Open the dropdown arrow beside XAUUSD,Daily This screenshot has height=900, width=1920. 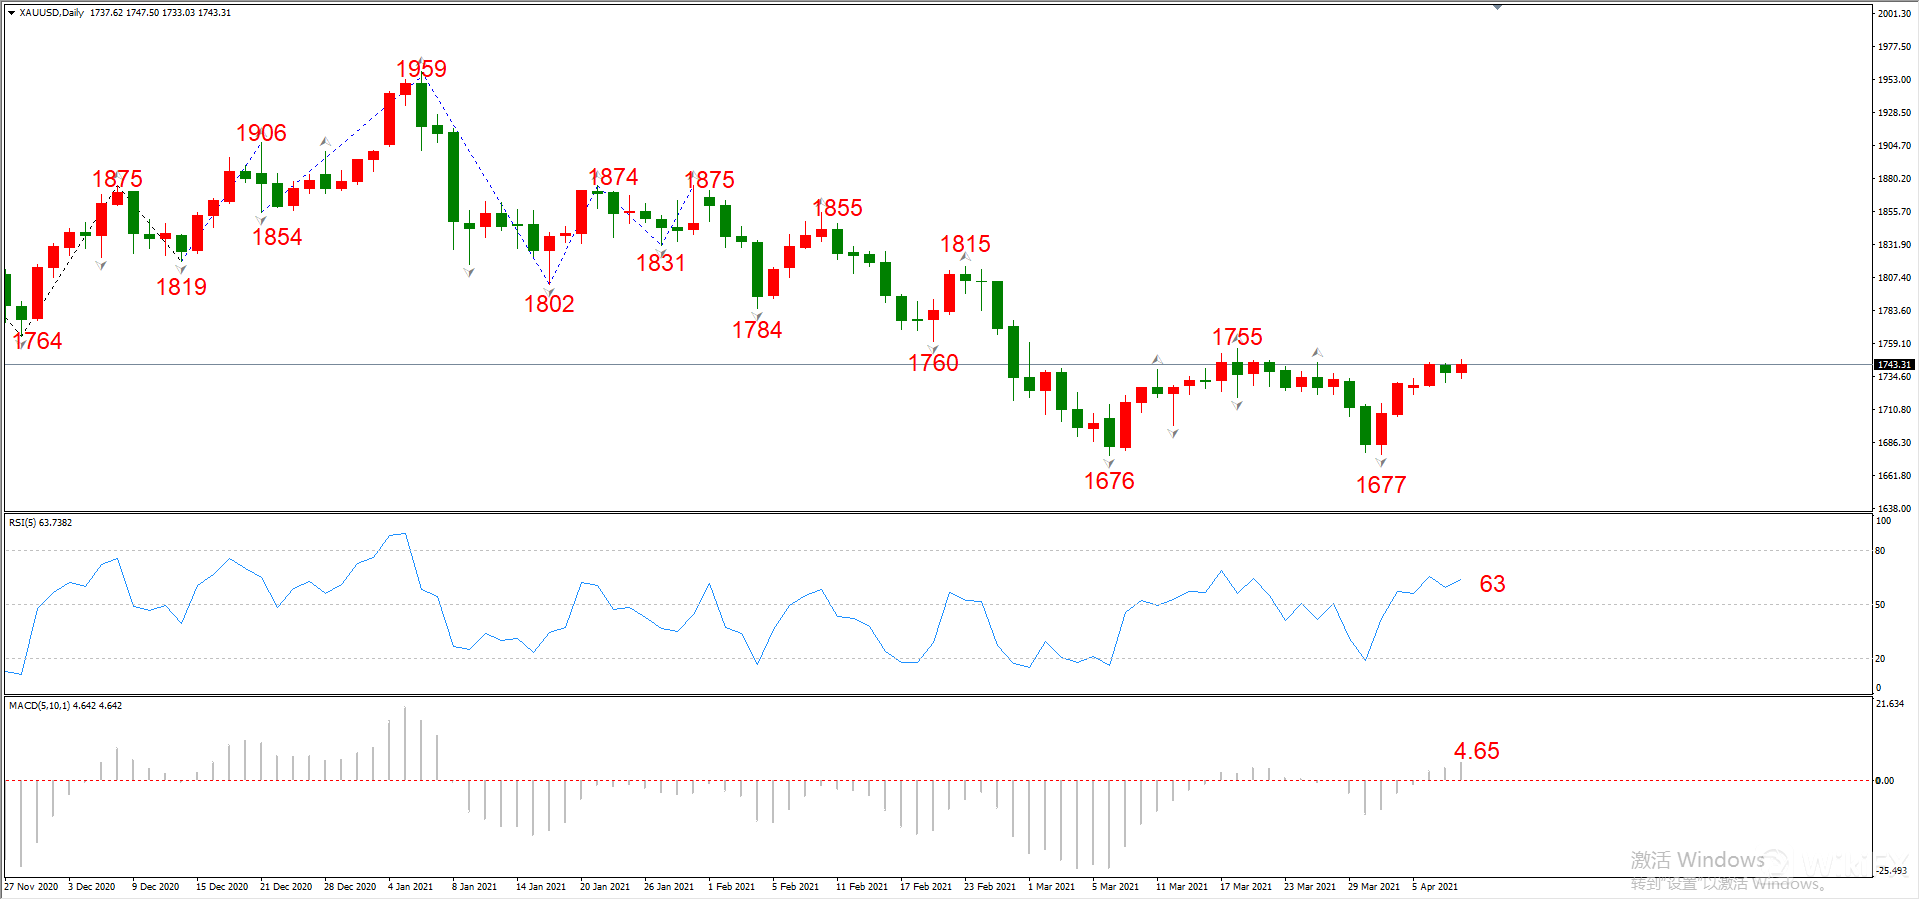click(11, 13)
